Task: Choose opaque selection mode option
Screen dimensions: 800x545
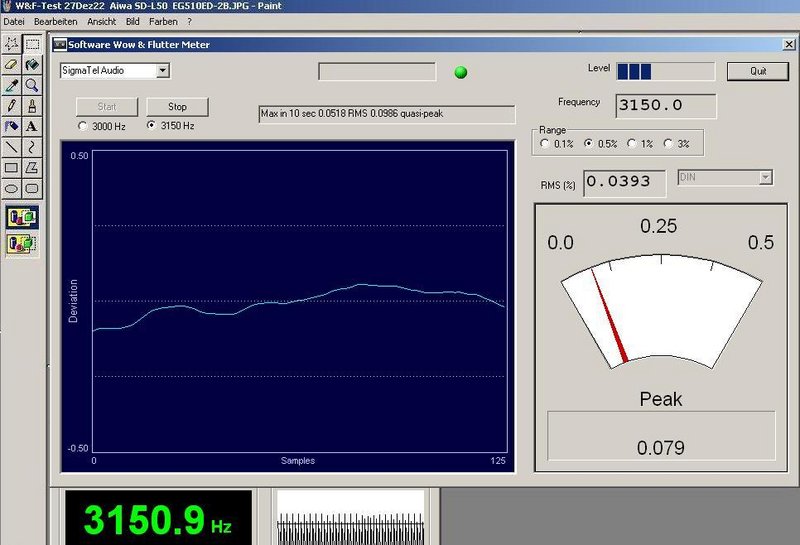Action: (22, 217)
